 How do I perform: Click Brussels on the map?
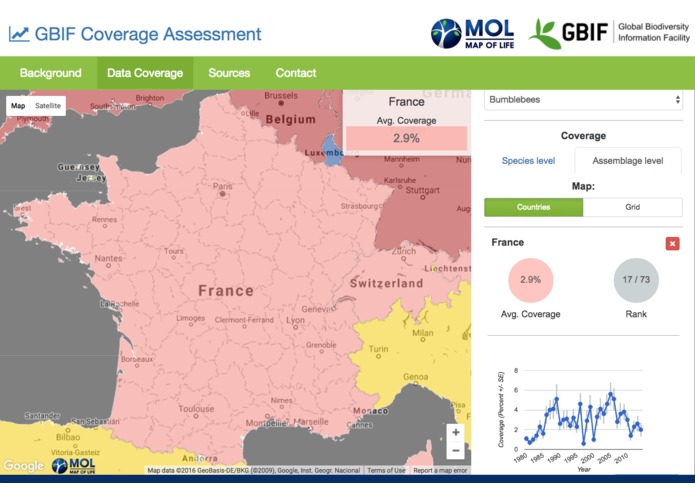click(281, 98)
